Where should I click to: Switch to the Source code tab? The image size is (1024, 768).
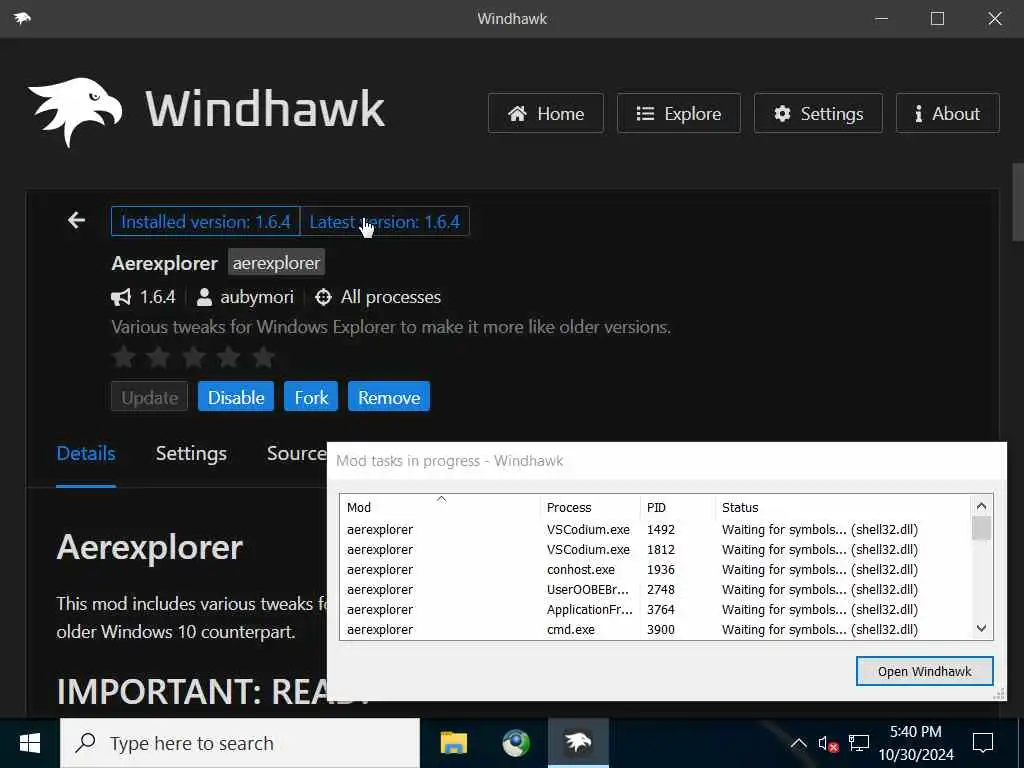(x=296, y=453)
